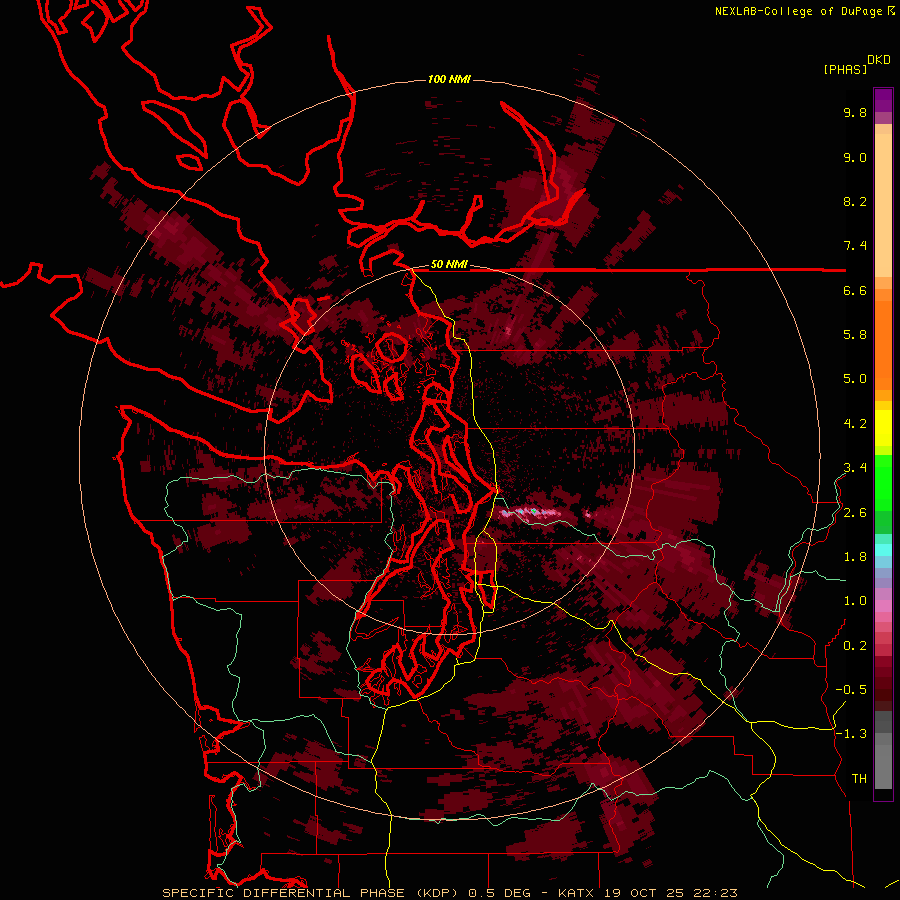
Task: Select the -0.5 scale value
Action: [851, 690]
